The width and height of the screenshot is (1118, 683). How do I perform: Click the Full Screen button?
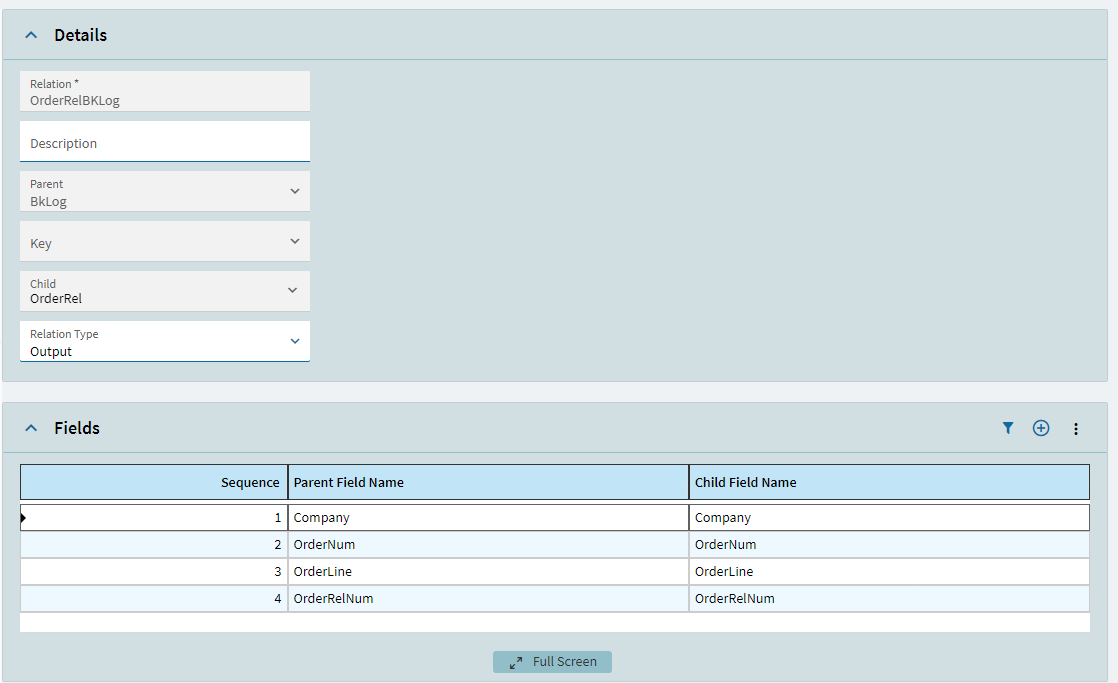point(552,661)
